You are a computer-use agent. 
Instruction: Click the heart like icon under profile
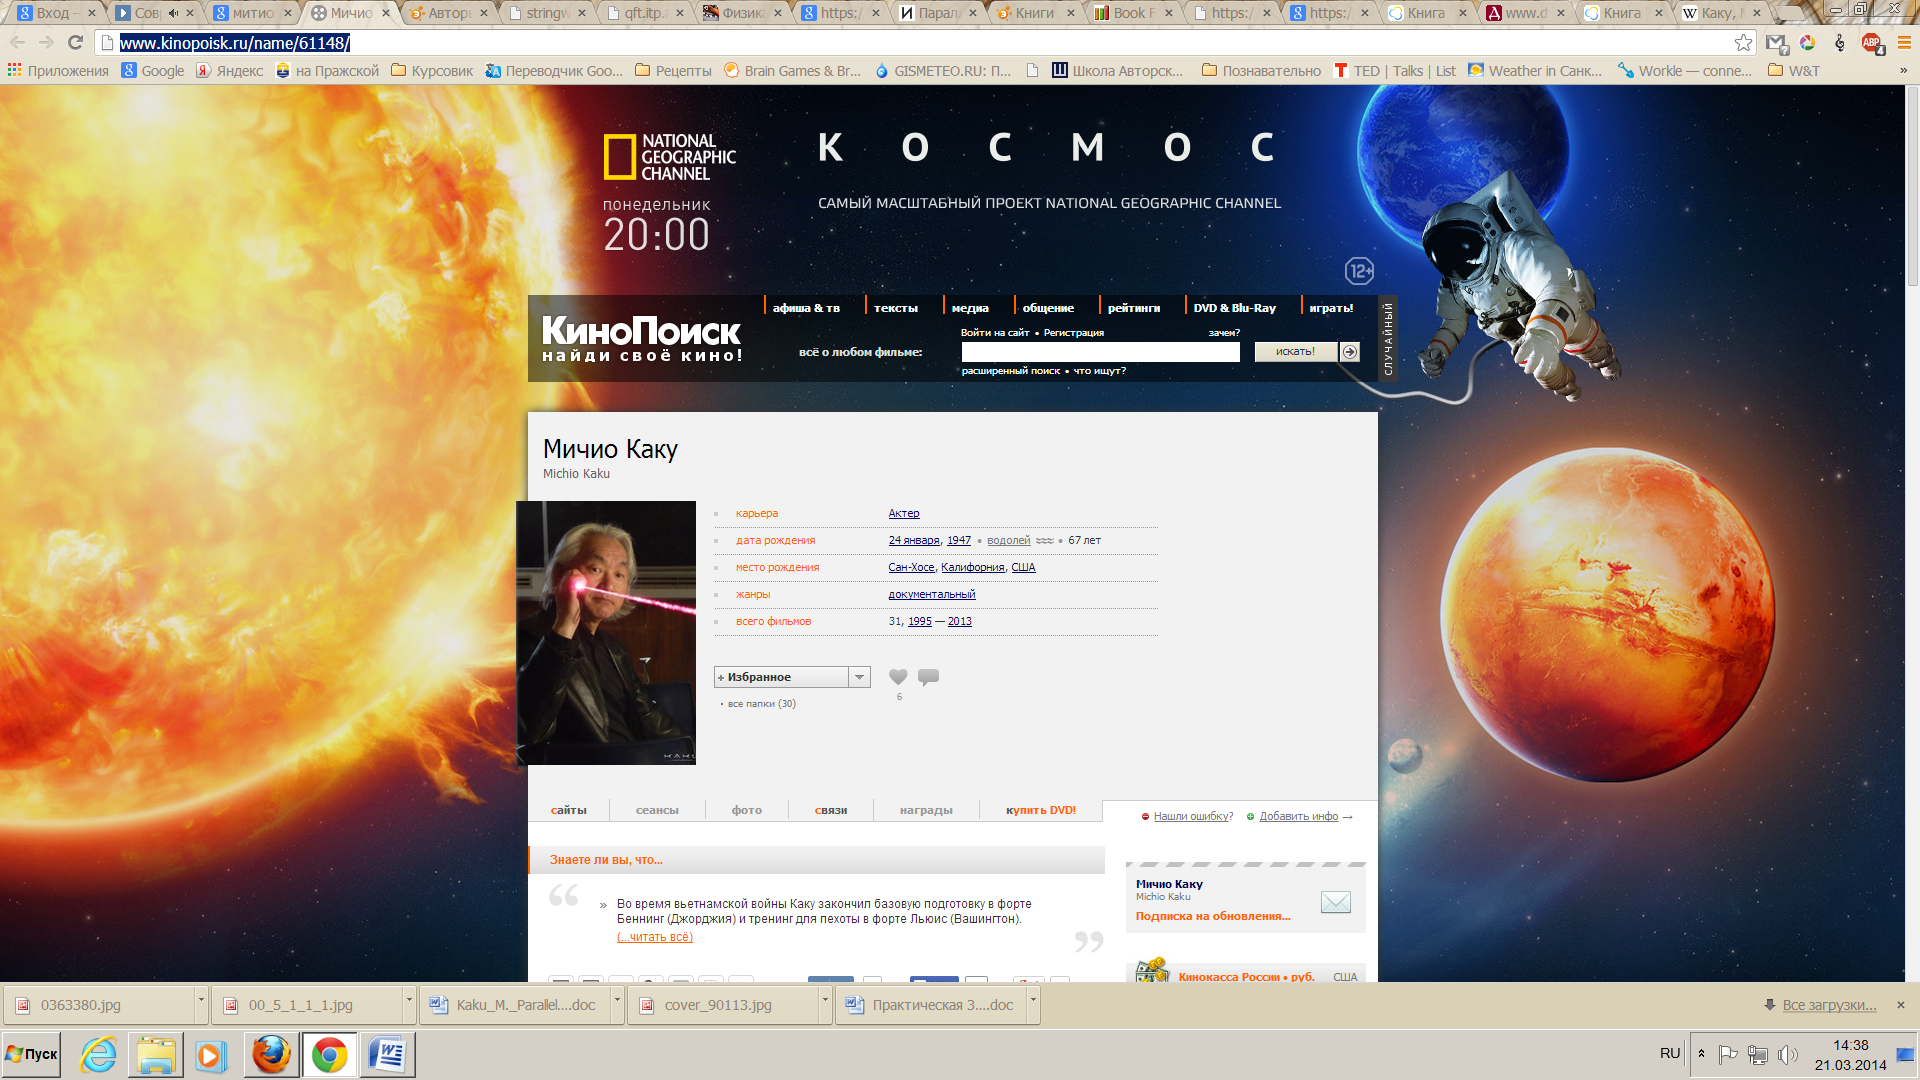click(898, 677)
